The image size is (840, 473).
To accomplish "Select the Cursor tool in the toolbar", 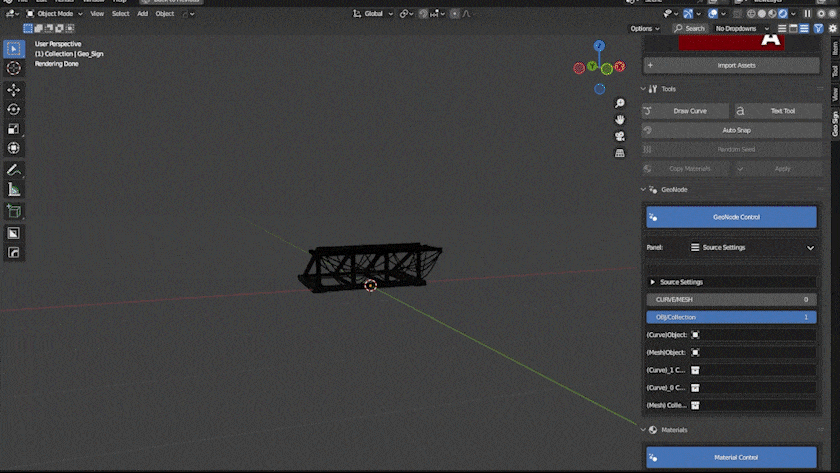I will pyautogui.click(x=14, y=68).
